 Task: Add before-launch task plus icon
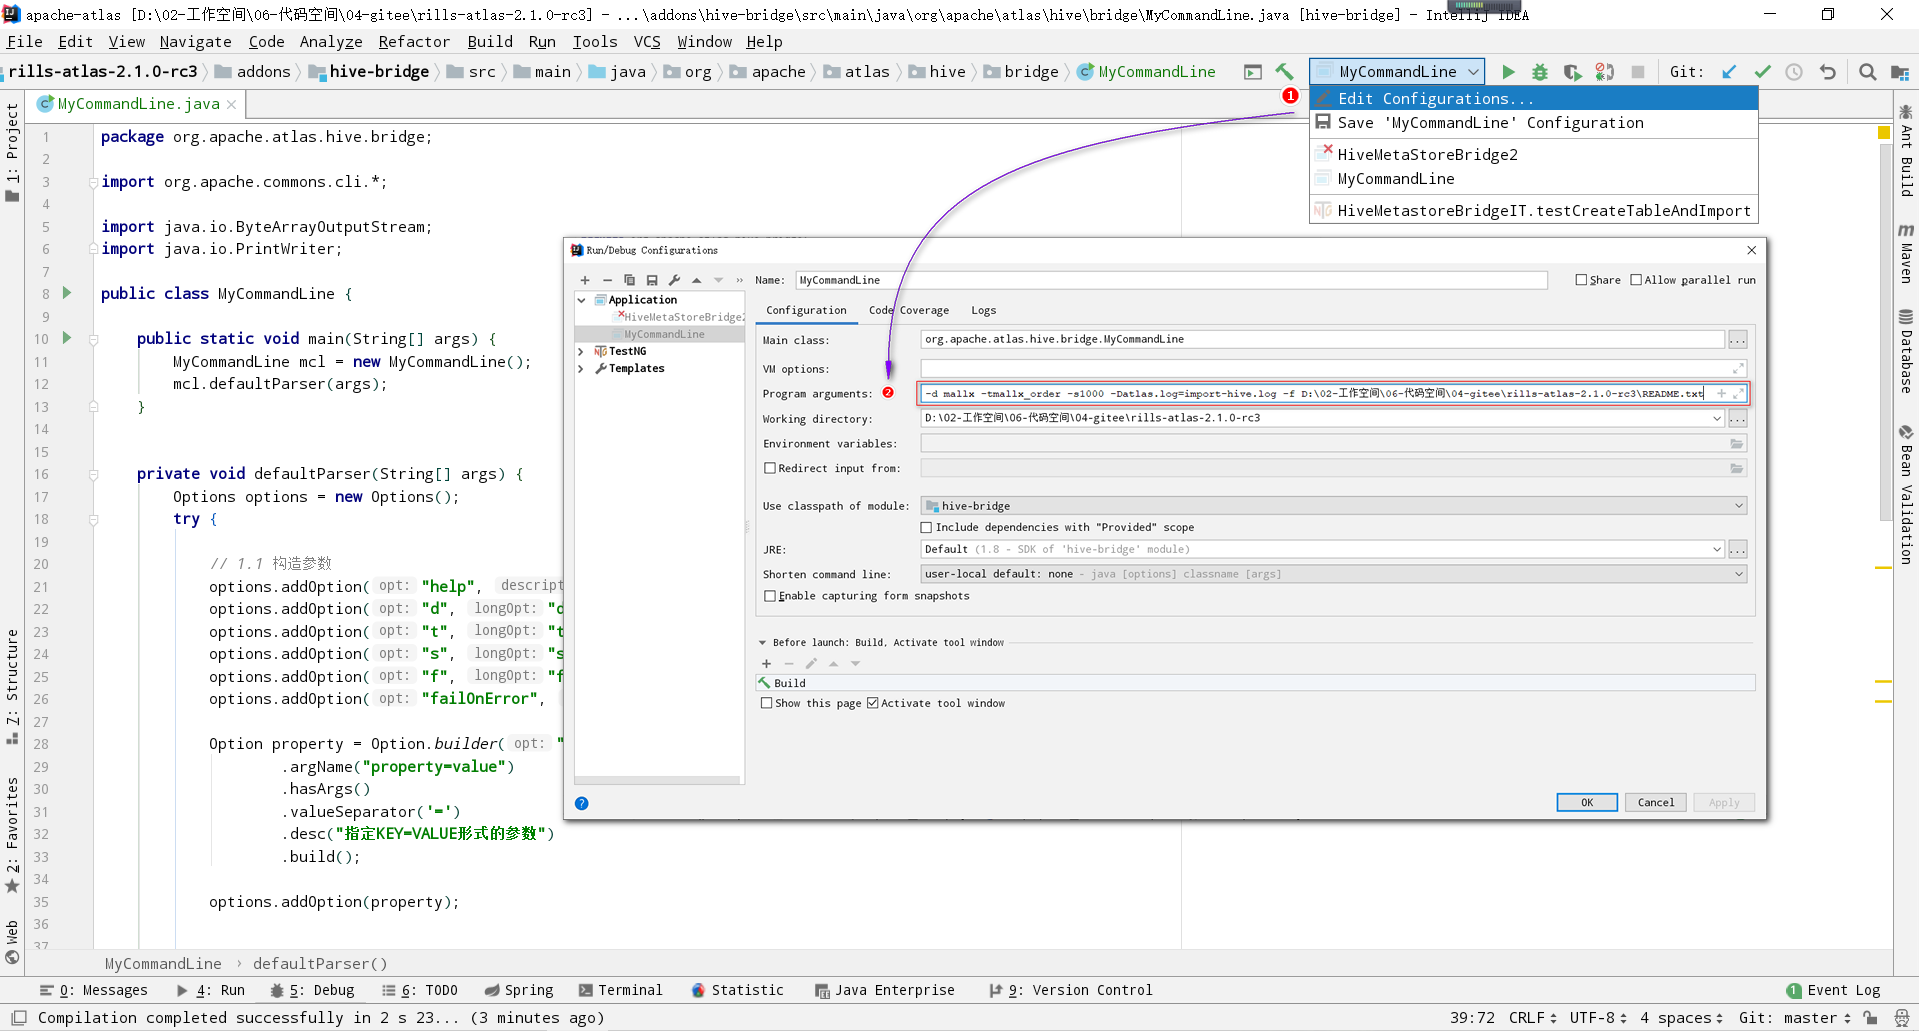coord(766,664)
